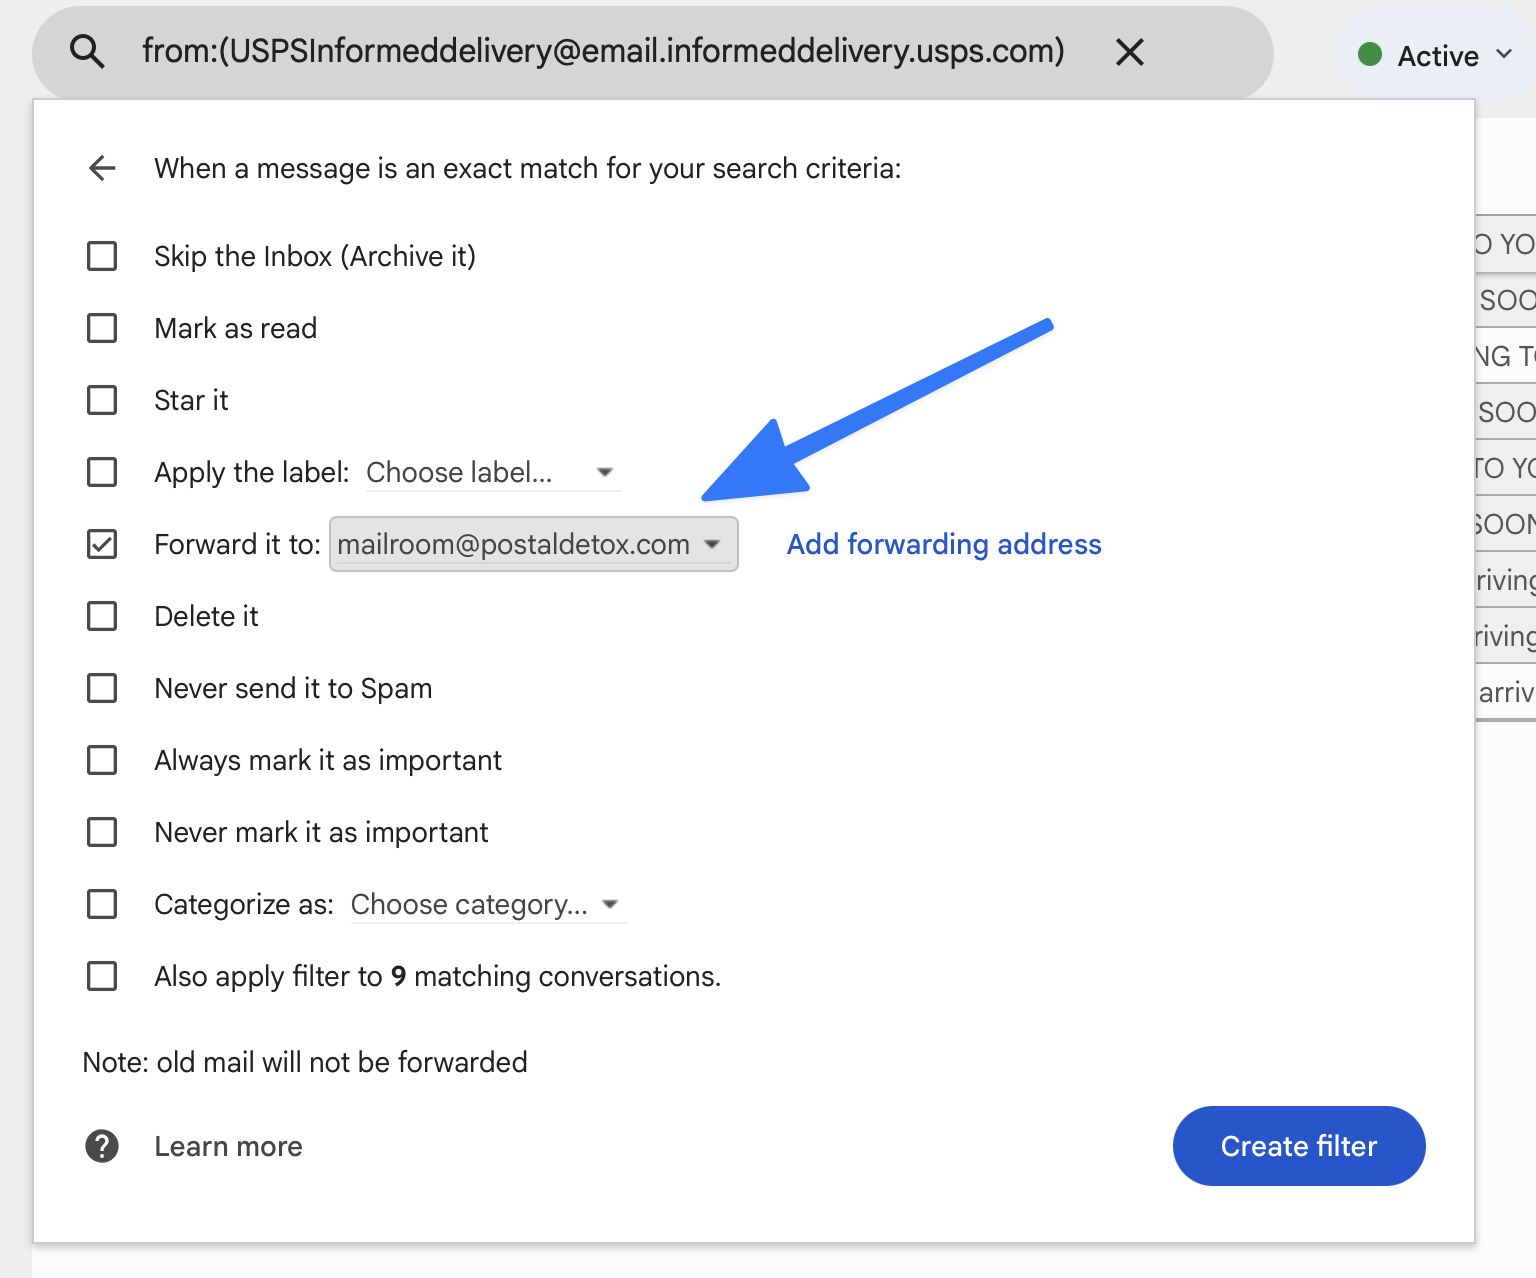Enable Skip the Inbox (Archive it)
The width and height of the screenshot is (1536, 1278).
[101, 256]
